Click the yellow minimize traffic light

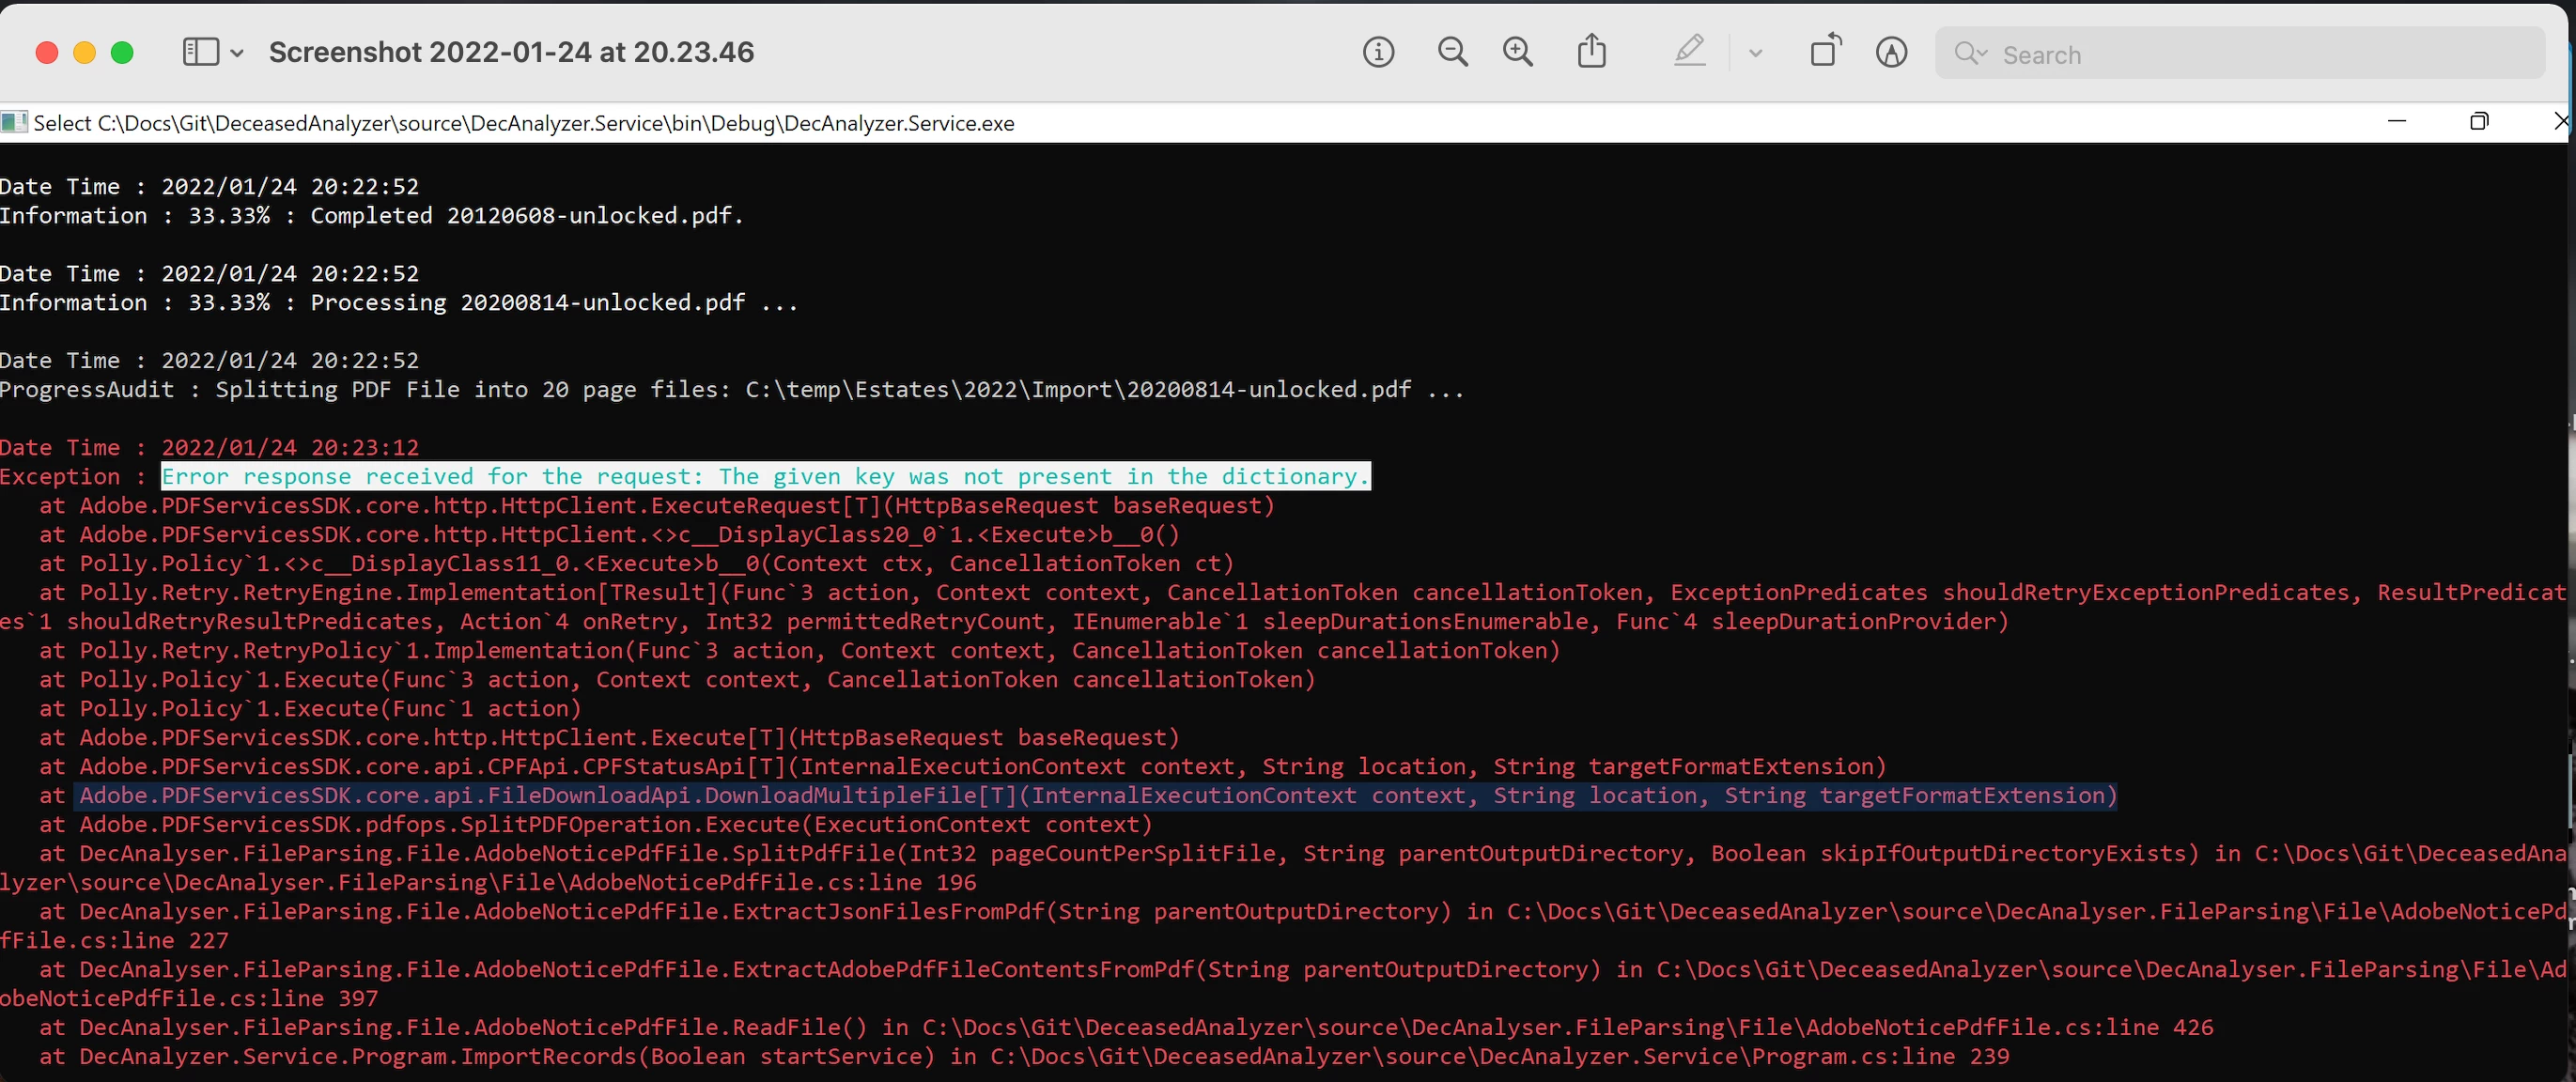[x=84, y=52]
